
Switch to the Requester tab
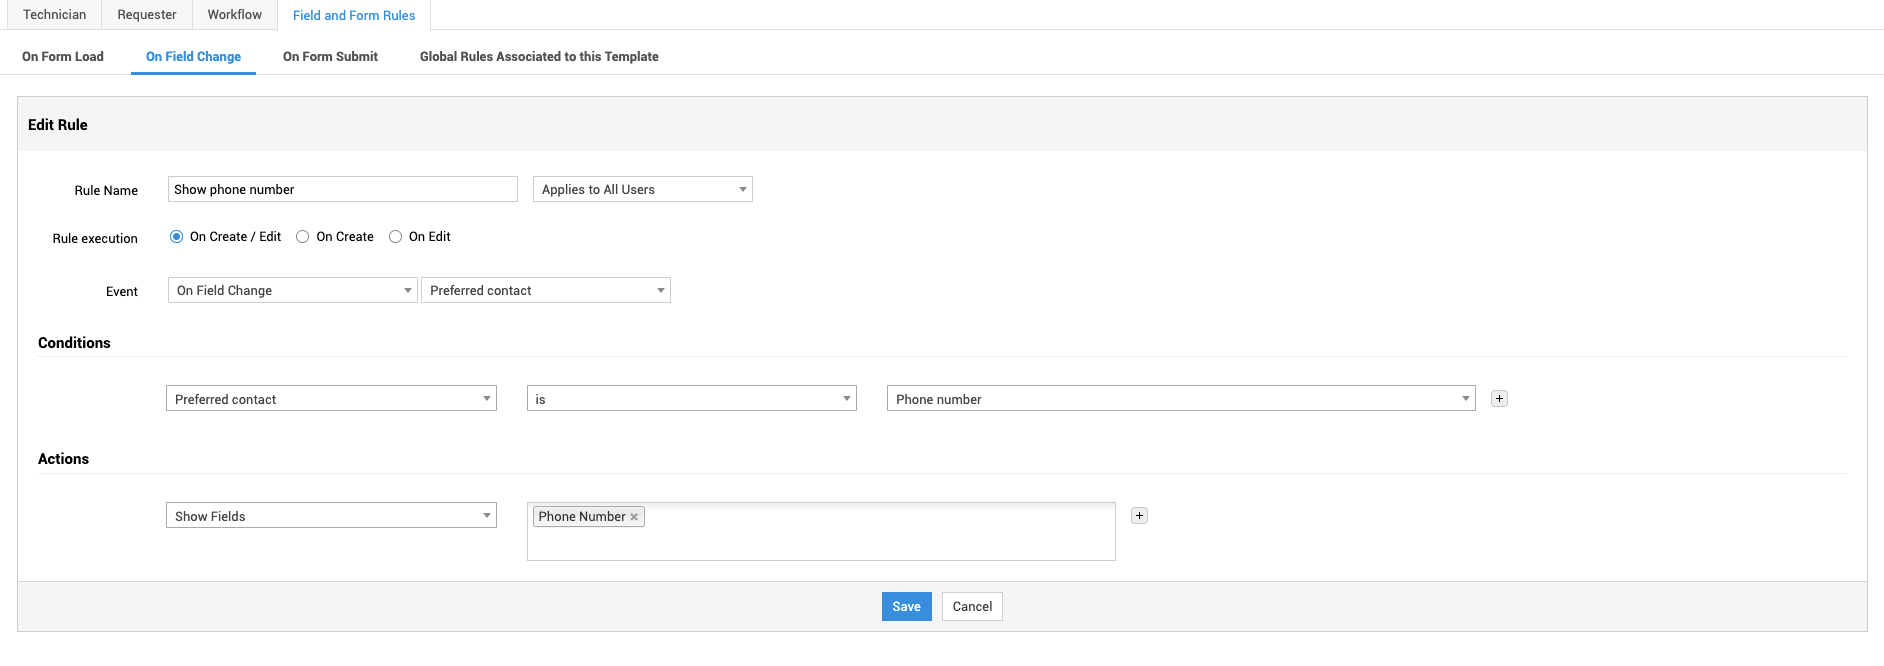[x=147, y=15]
